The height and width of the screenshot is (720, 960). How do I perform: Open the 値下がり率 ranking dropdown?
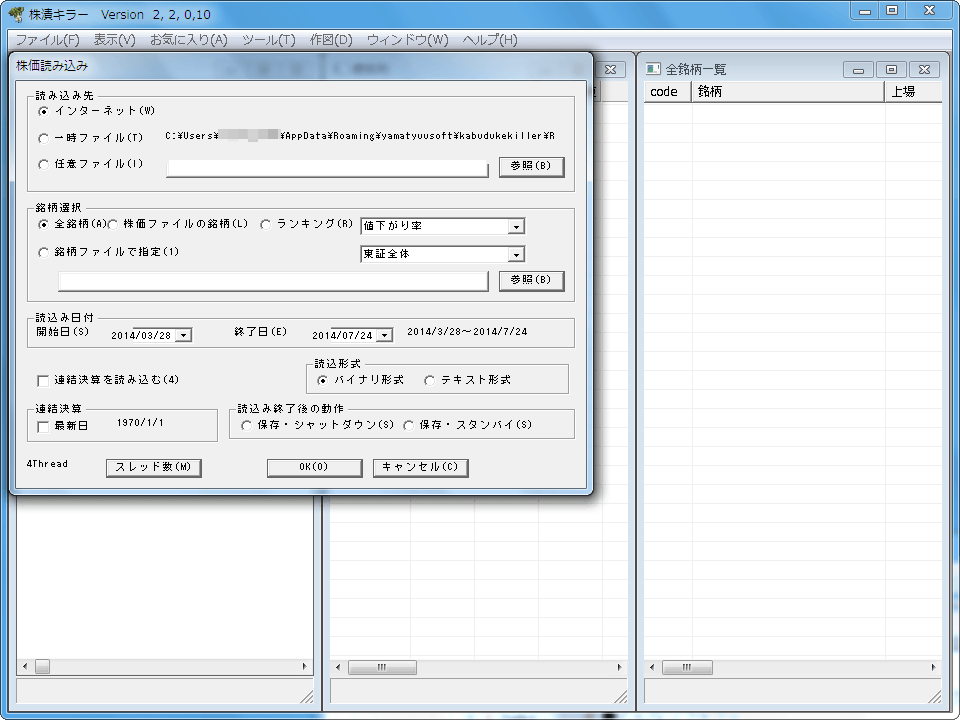point(516,227)
